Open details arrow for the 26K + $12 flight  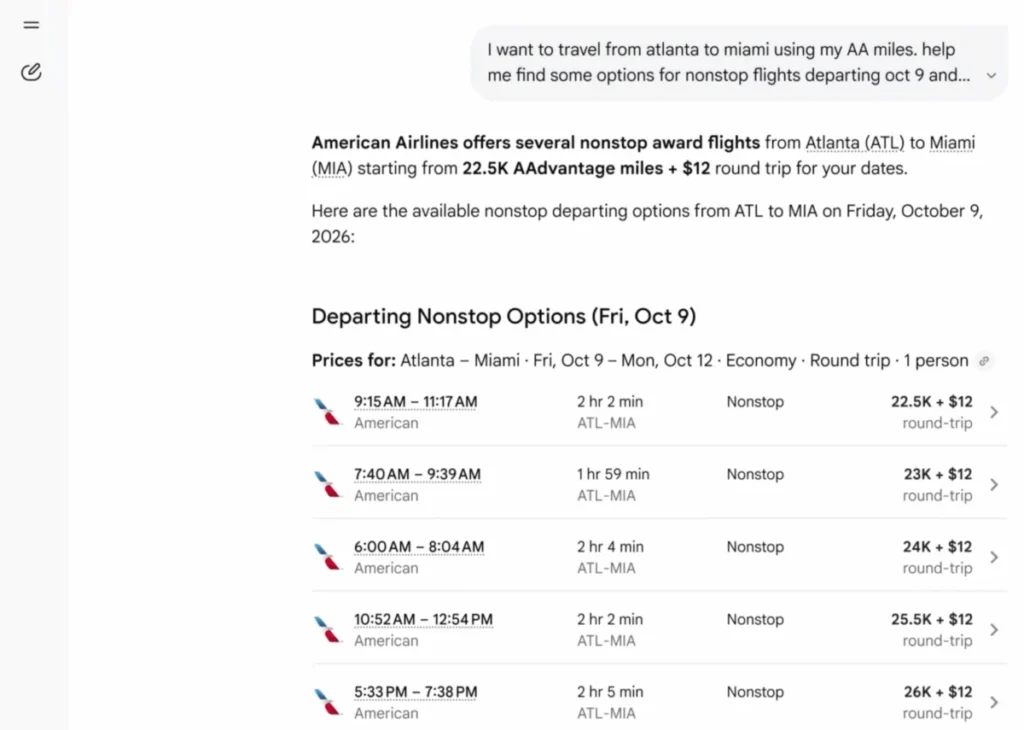point(994,702)
